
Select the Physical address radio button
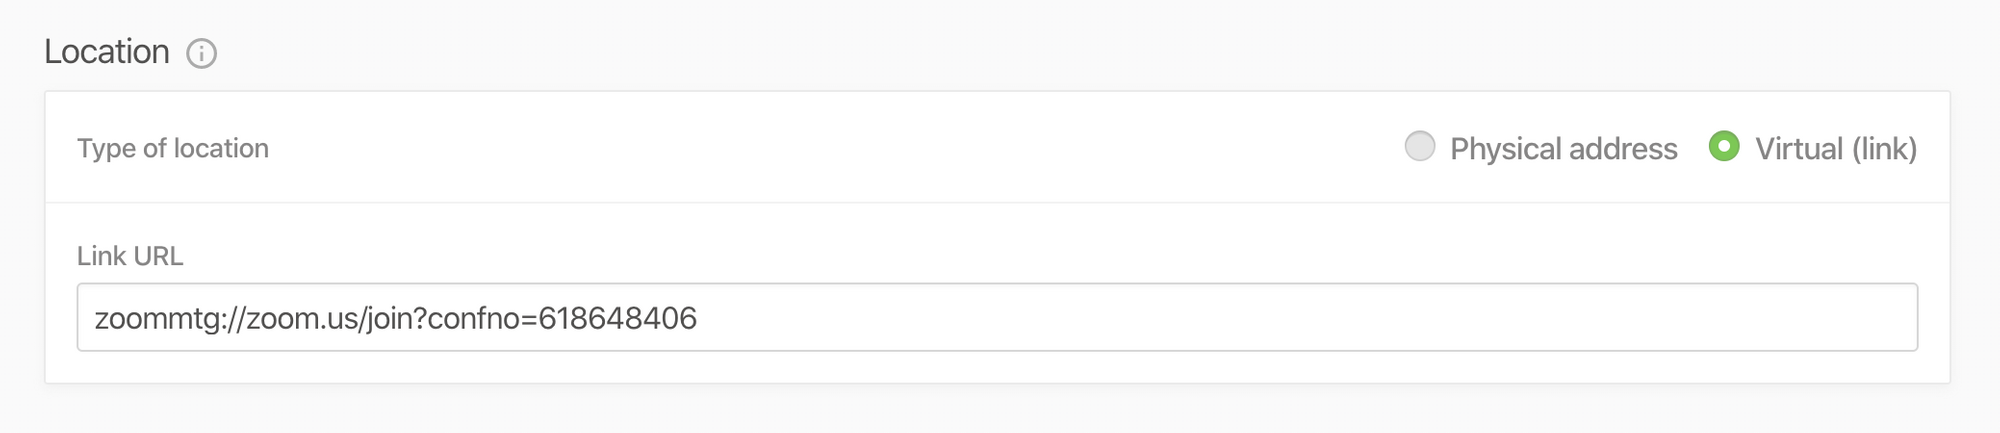pyautogui.click(x=1419, y=147)
